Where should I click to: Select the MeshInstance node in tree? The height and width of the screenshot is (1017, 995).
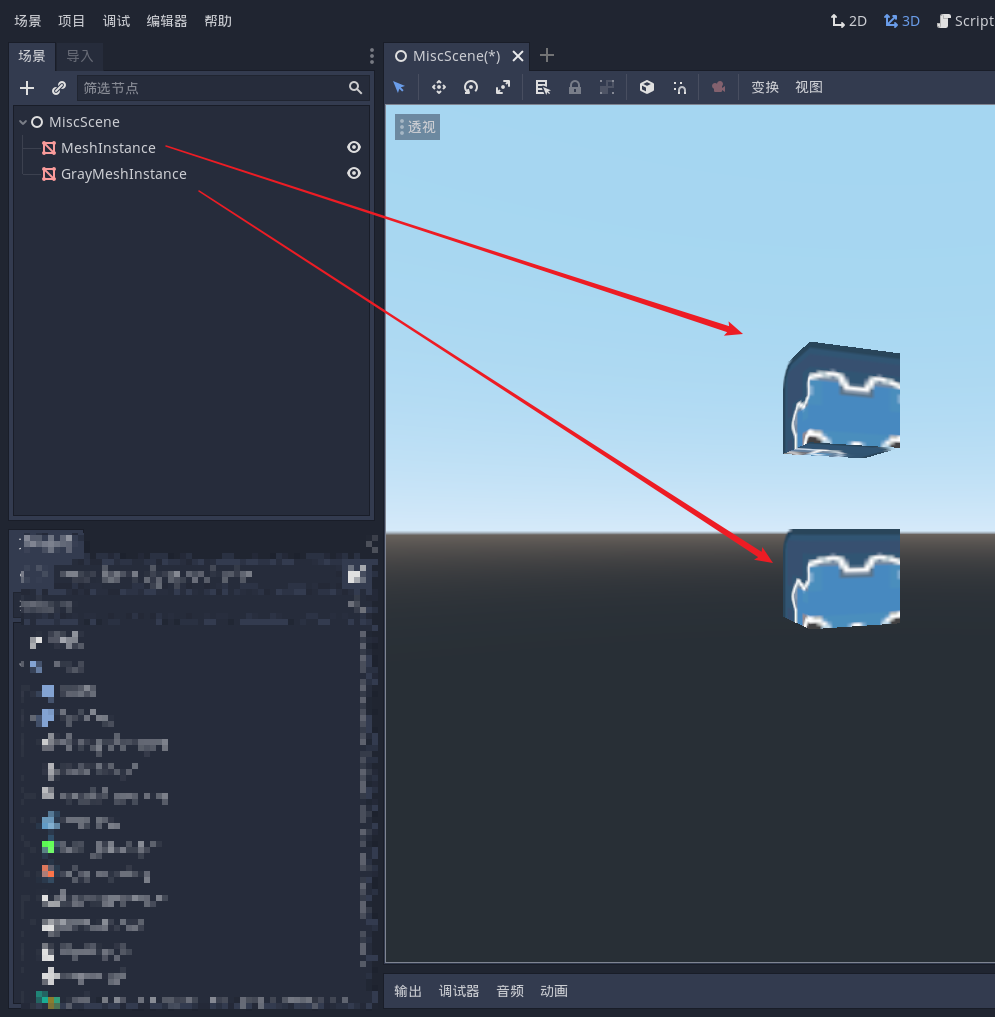[108, 148]
